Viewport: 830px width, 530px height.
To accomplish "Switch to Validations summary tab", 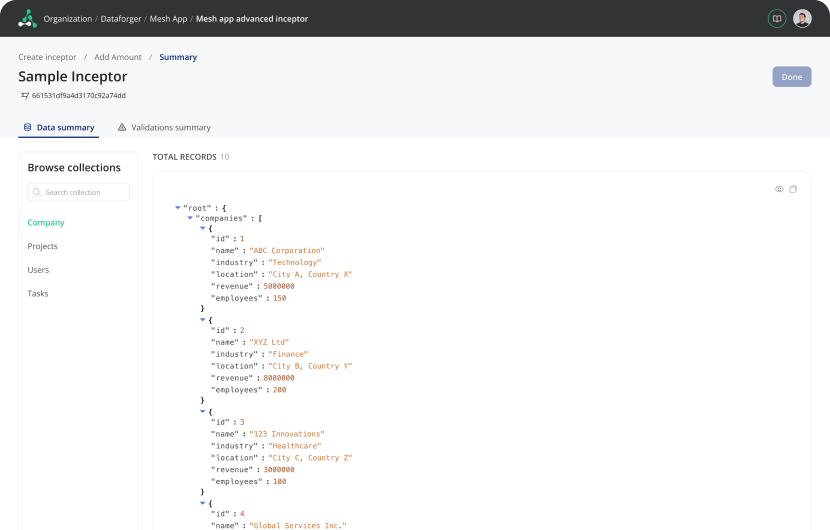I will click(x=170, y=128).
